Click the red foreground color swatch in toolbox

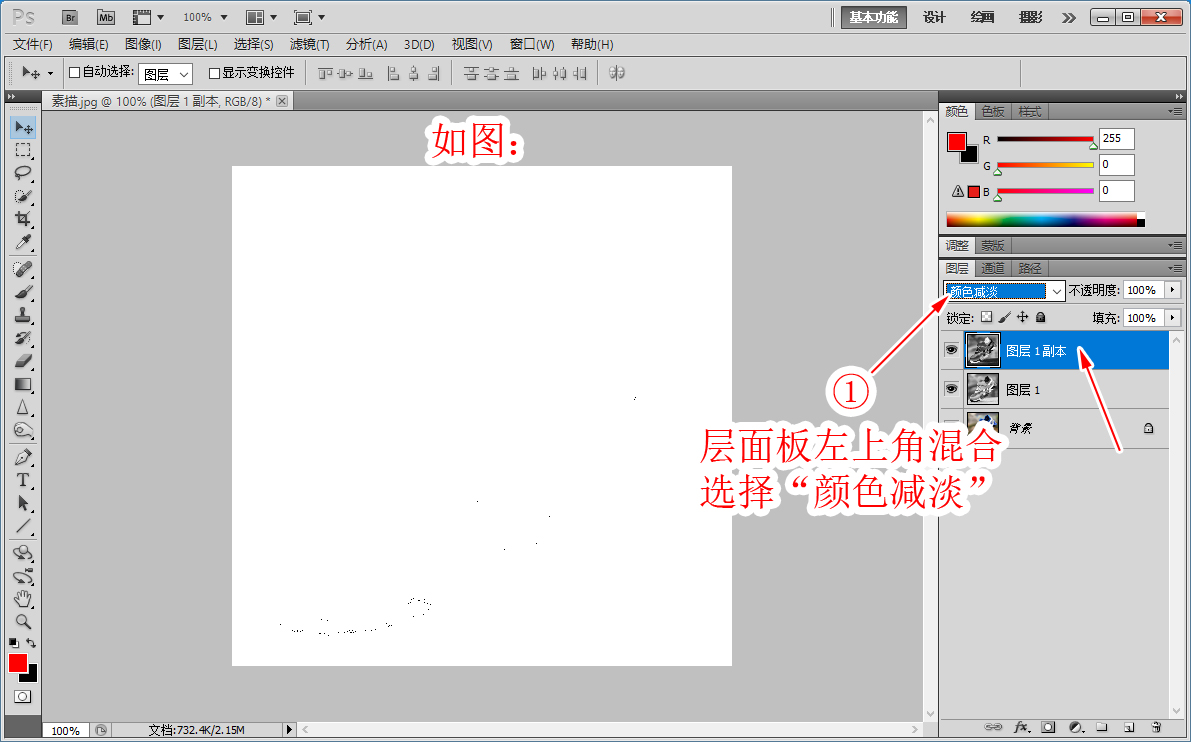18,663
